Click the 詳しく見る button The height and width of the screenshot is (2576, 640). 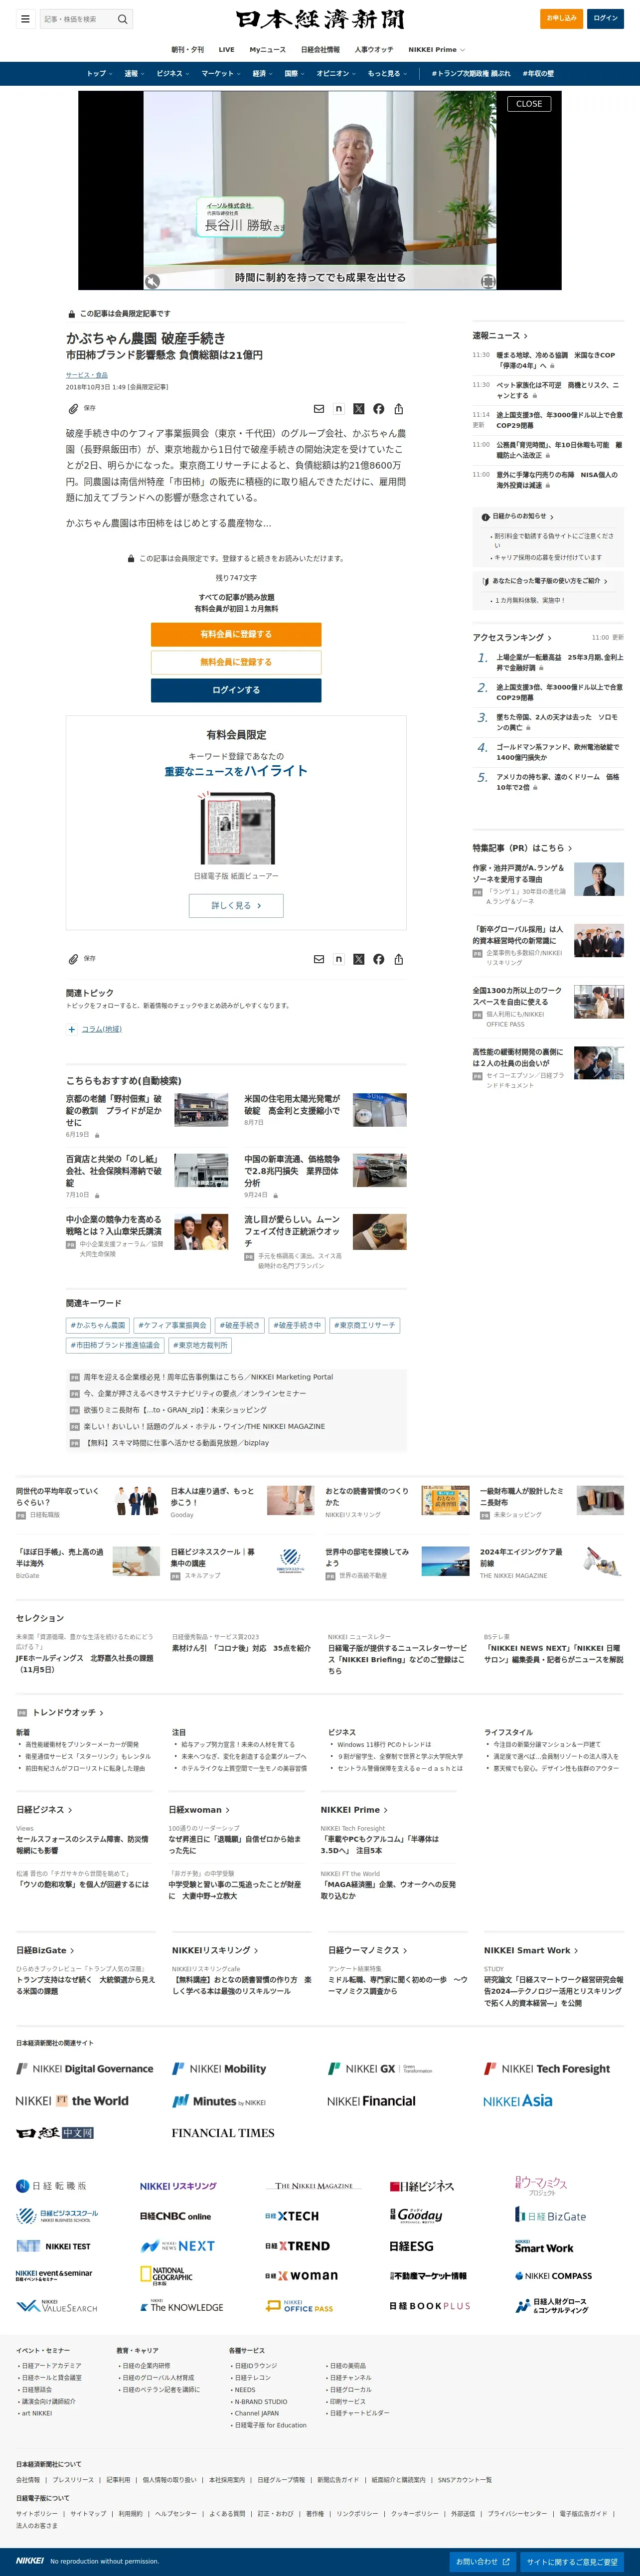[x=236, y=905]
